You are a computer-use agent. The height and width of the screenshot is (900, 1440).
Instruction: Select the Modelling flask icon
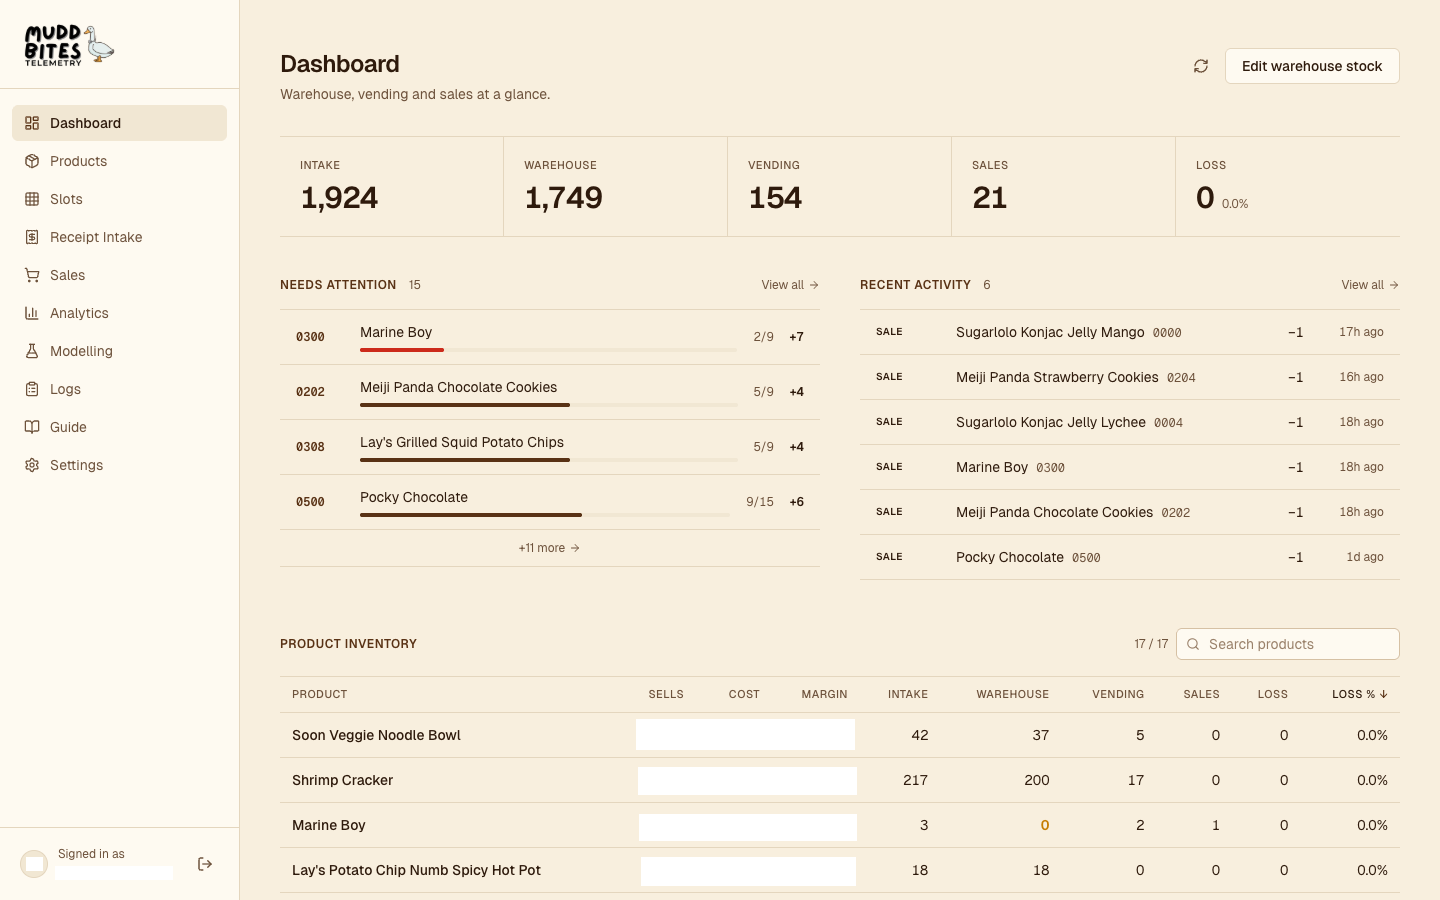click(x=33, y=351)
